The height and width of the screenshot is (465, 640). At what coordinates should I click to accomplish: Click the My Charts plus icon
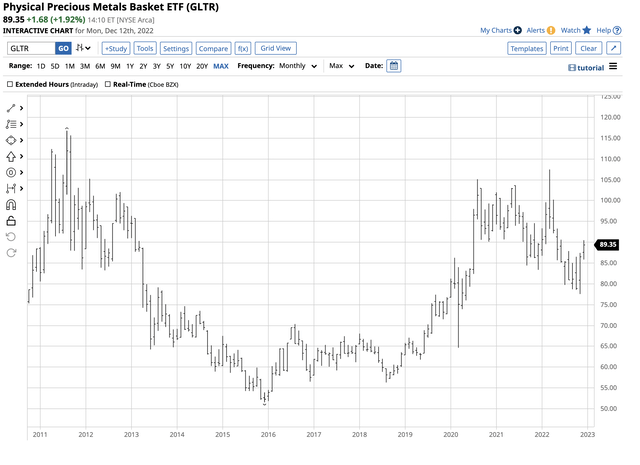pos(518,30)
